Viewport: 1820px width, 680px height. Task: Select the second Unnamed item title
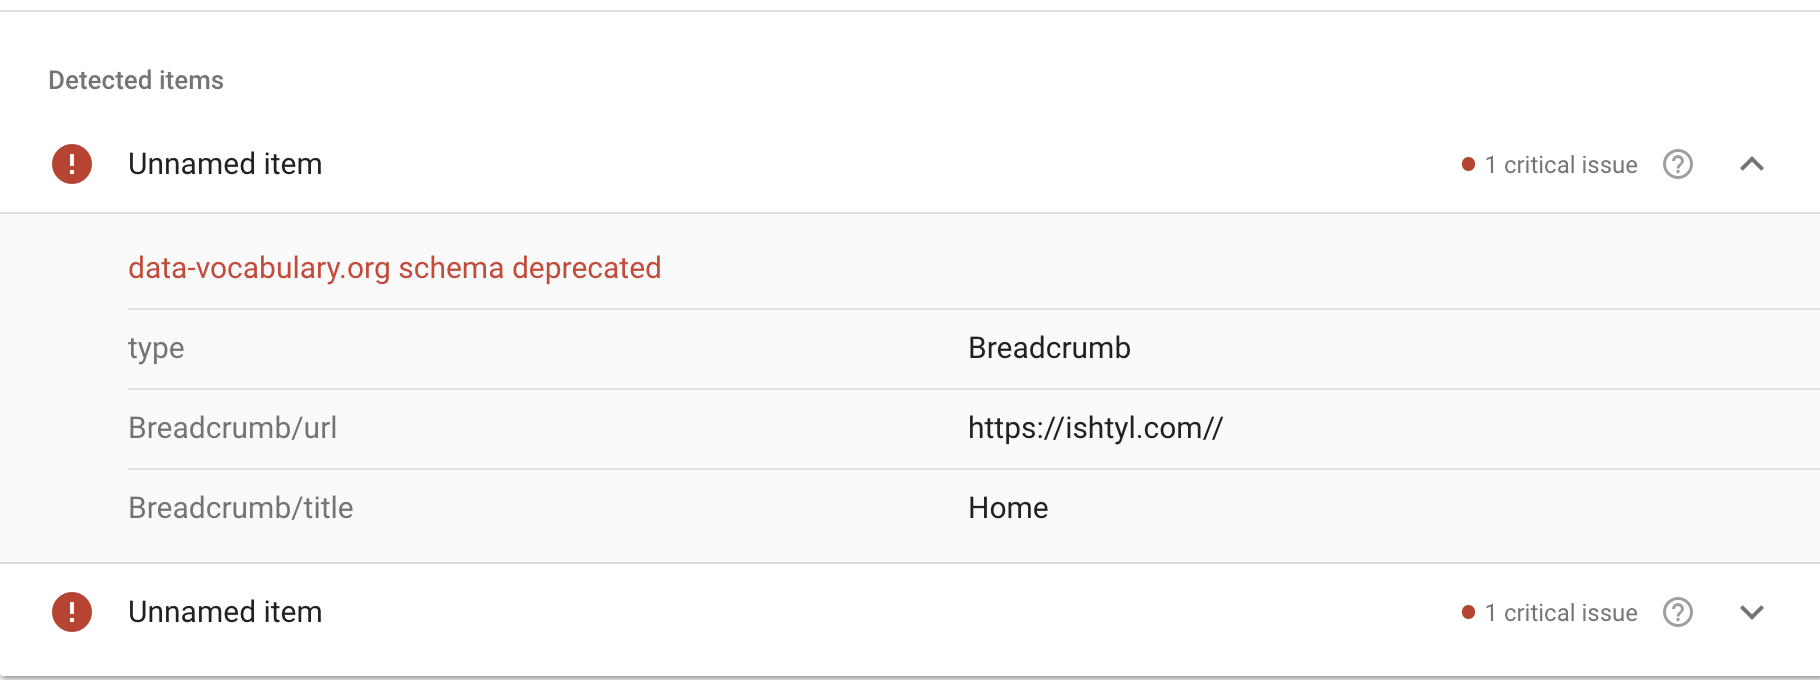click(225, 612)
